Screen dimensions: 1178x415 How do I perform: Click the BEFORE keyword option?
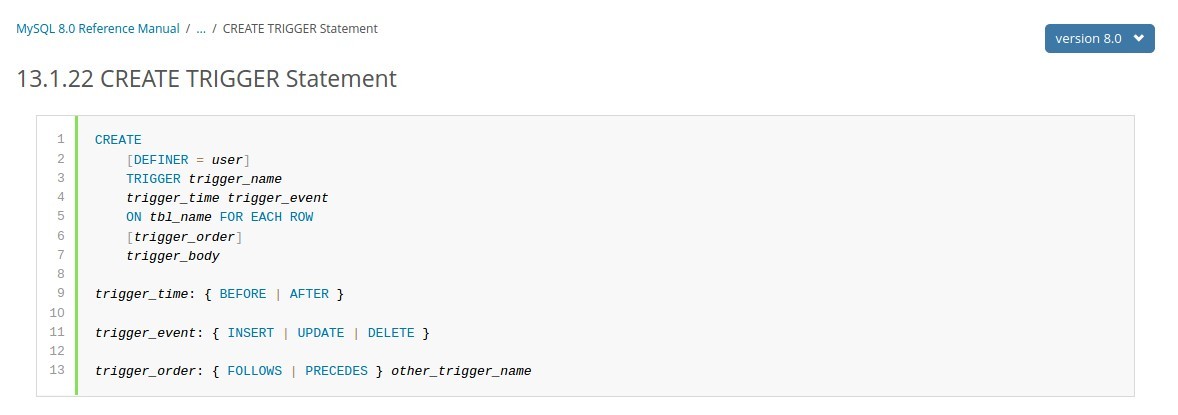click(x=243, y=294)
